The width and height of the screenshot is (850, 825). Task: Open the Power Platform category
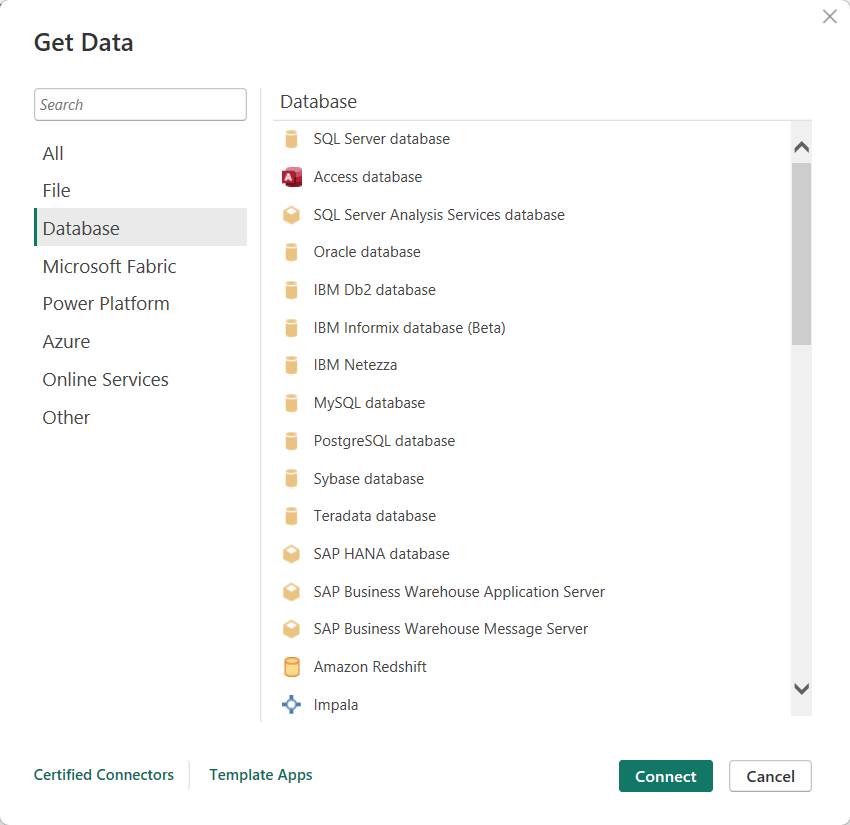click(140, 304)
